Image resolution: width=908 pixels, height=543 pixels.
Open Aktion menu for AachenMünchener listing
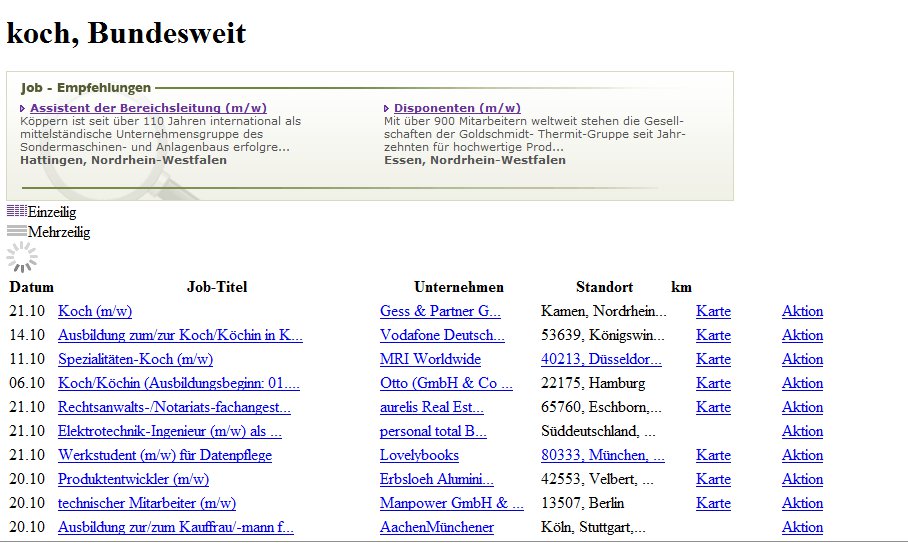(802, 527)
